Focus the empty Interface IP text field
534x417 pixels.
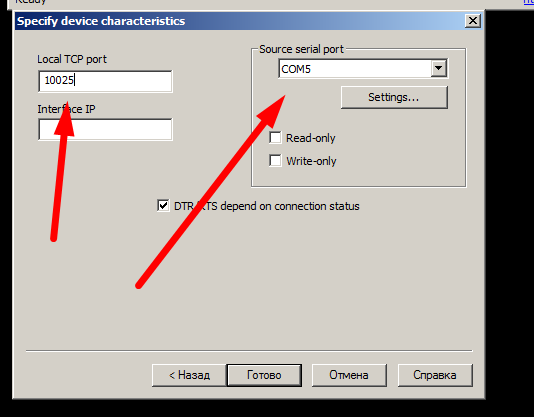point(106,129)
